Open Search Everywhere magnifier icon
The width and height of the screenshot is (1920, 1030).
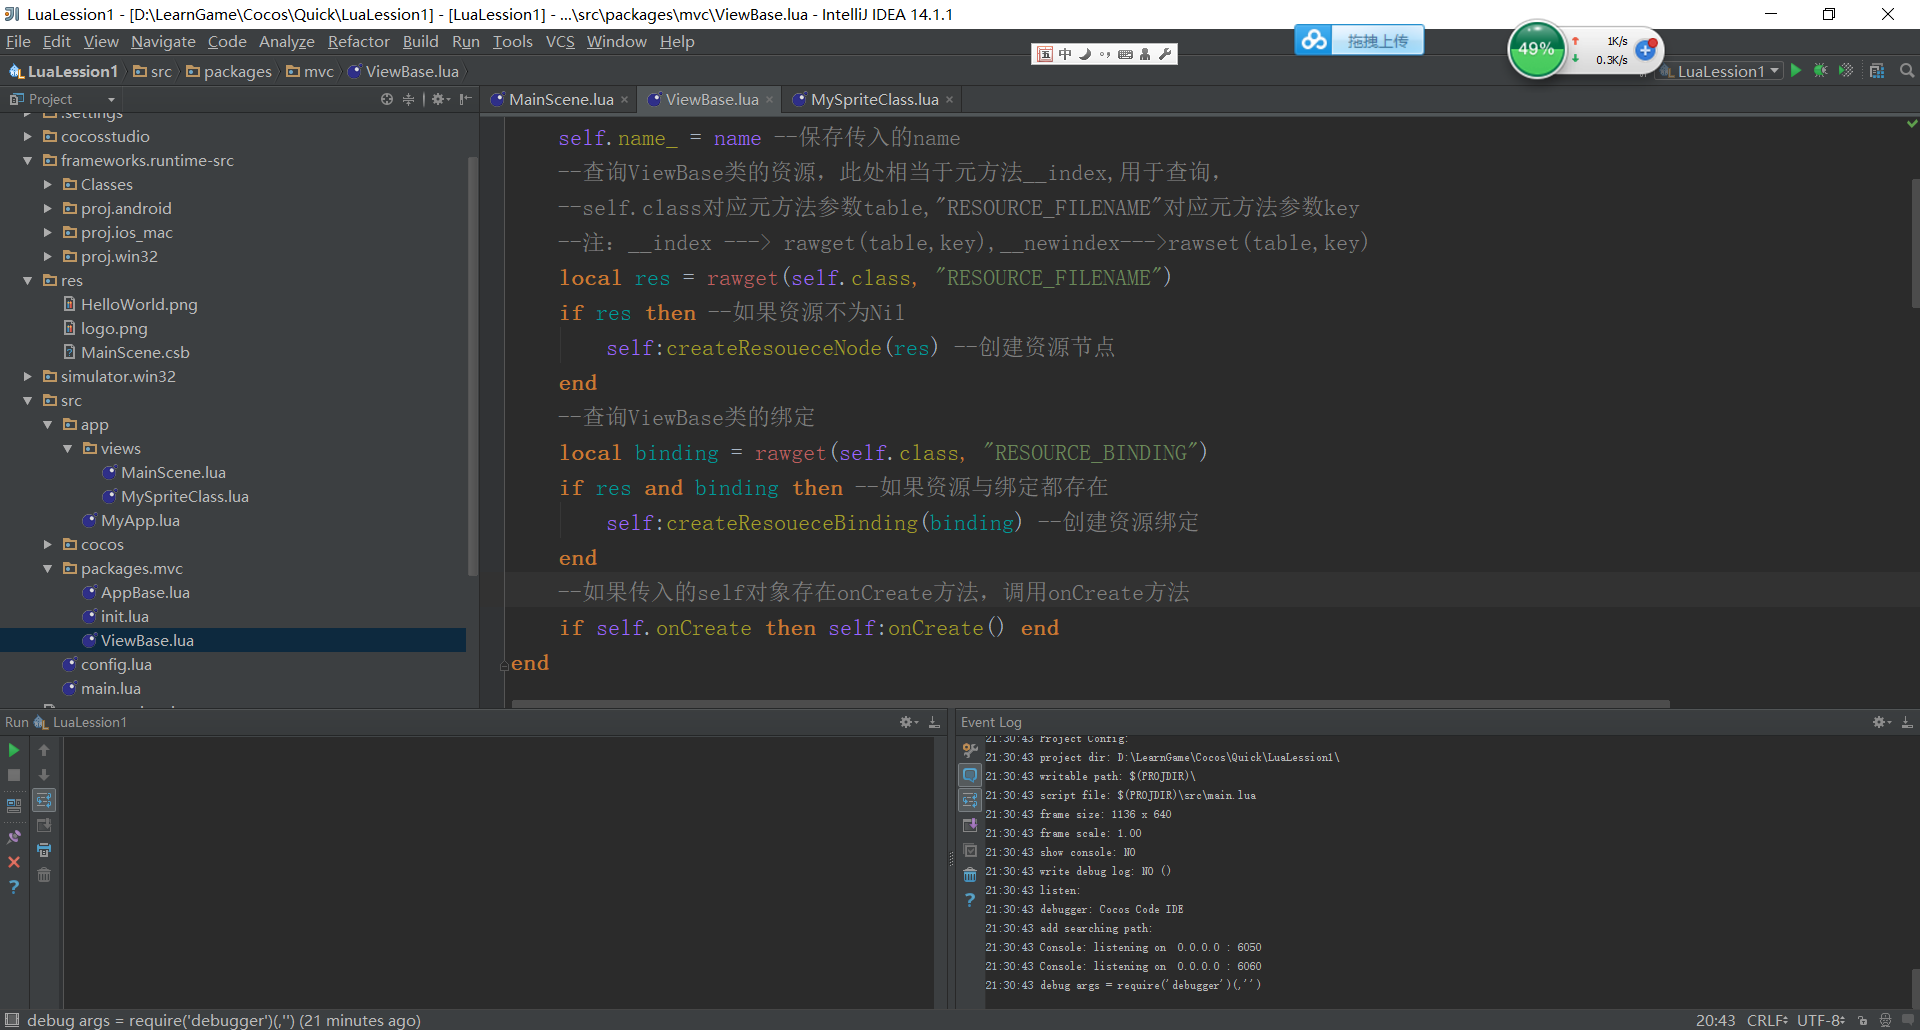click(1907, 71)
